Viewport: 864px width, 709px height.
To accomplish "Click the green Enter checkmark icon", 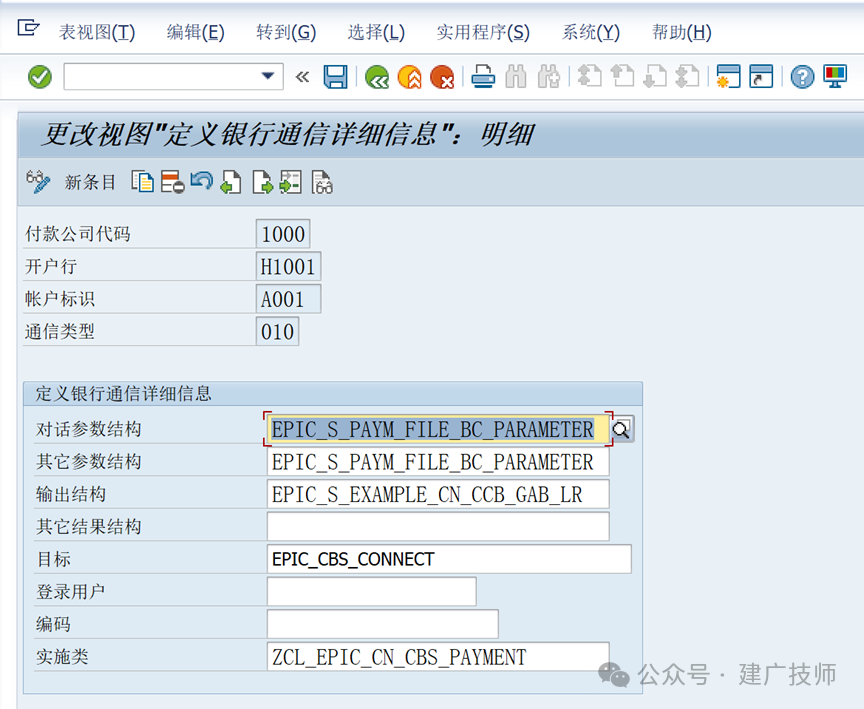I will coord(40,77).
